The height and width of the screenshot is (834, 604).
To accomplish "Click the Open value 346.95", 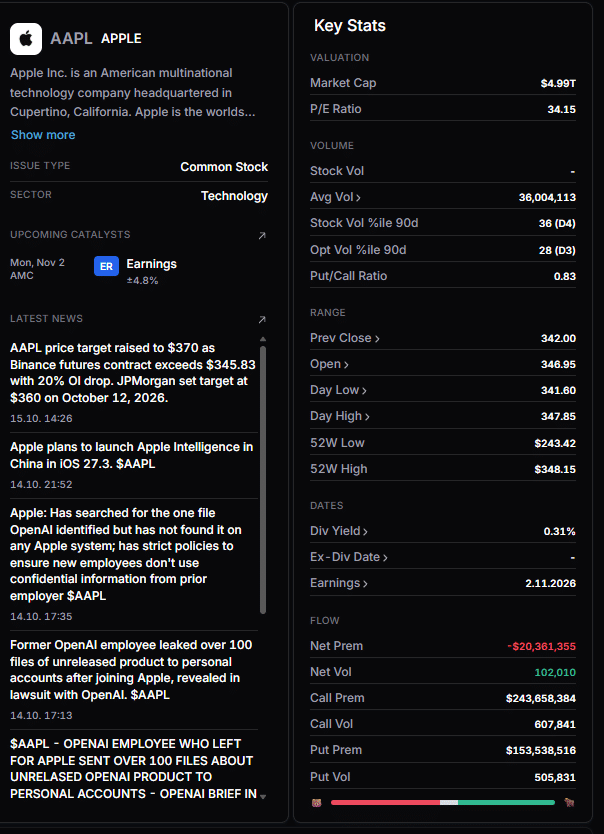I will (x=558, y=365).
